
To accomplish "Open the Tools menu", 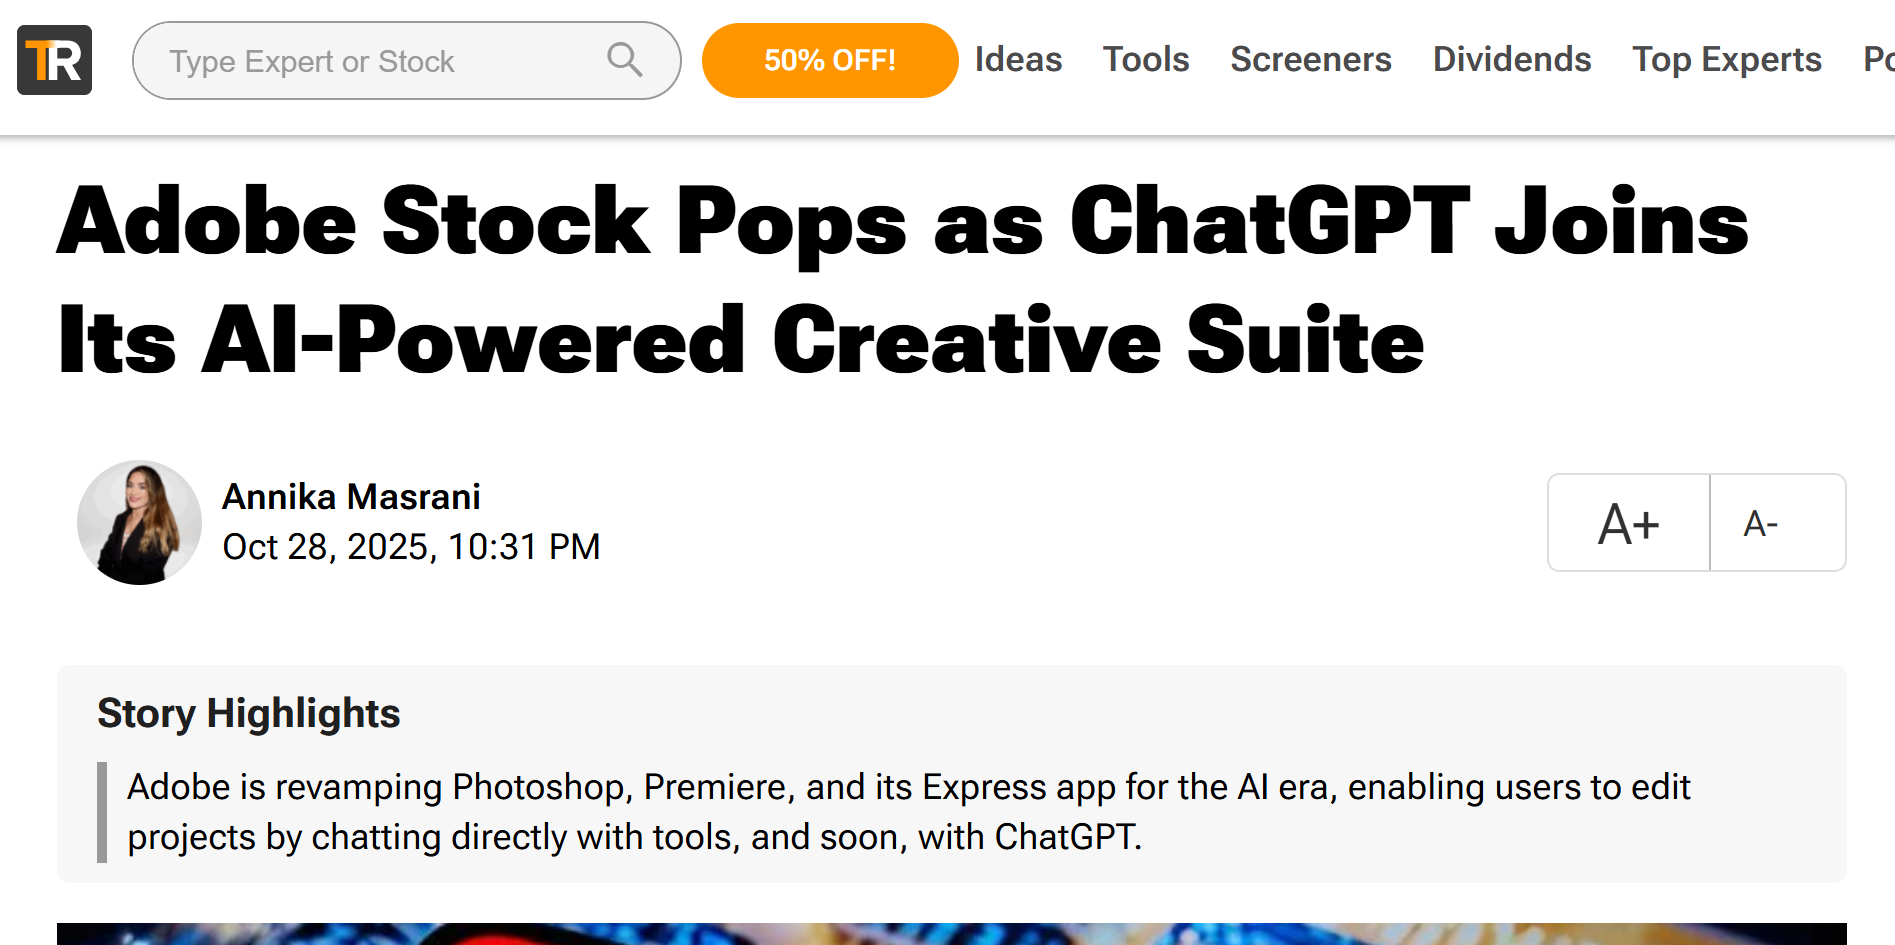I will tap(1146, 60).
